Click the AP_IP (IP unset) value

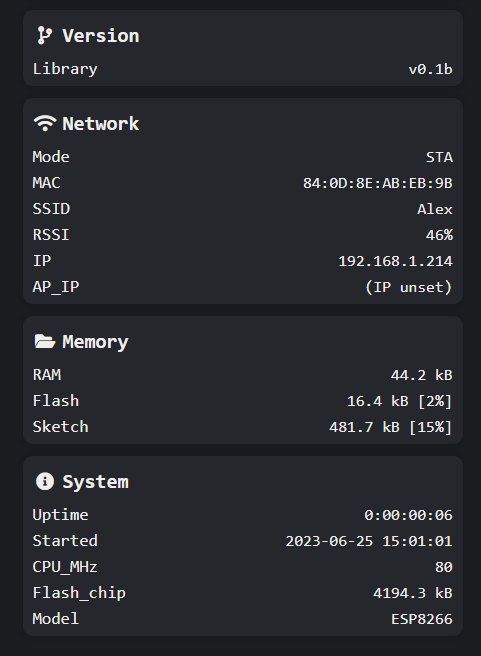pyautogui.click(x=408, y=287)
